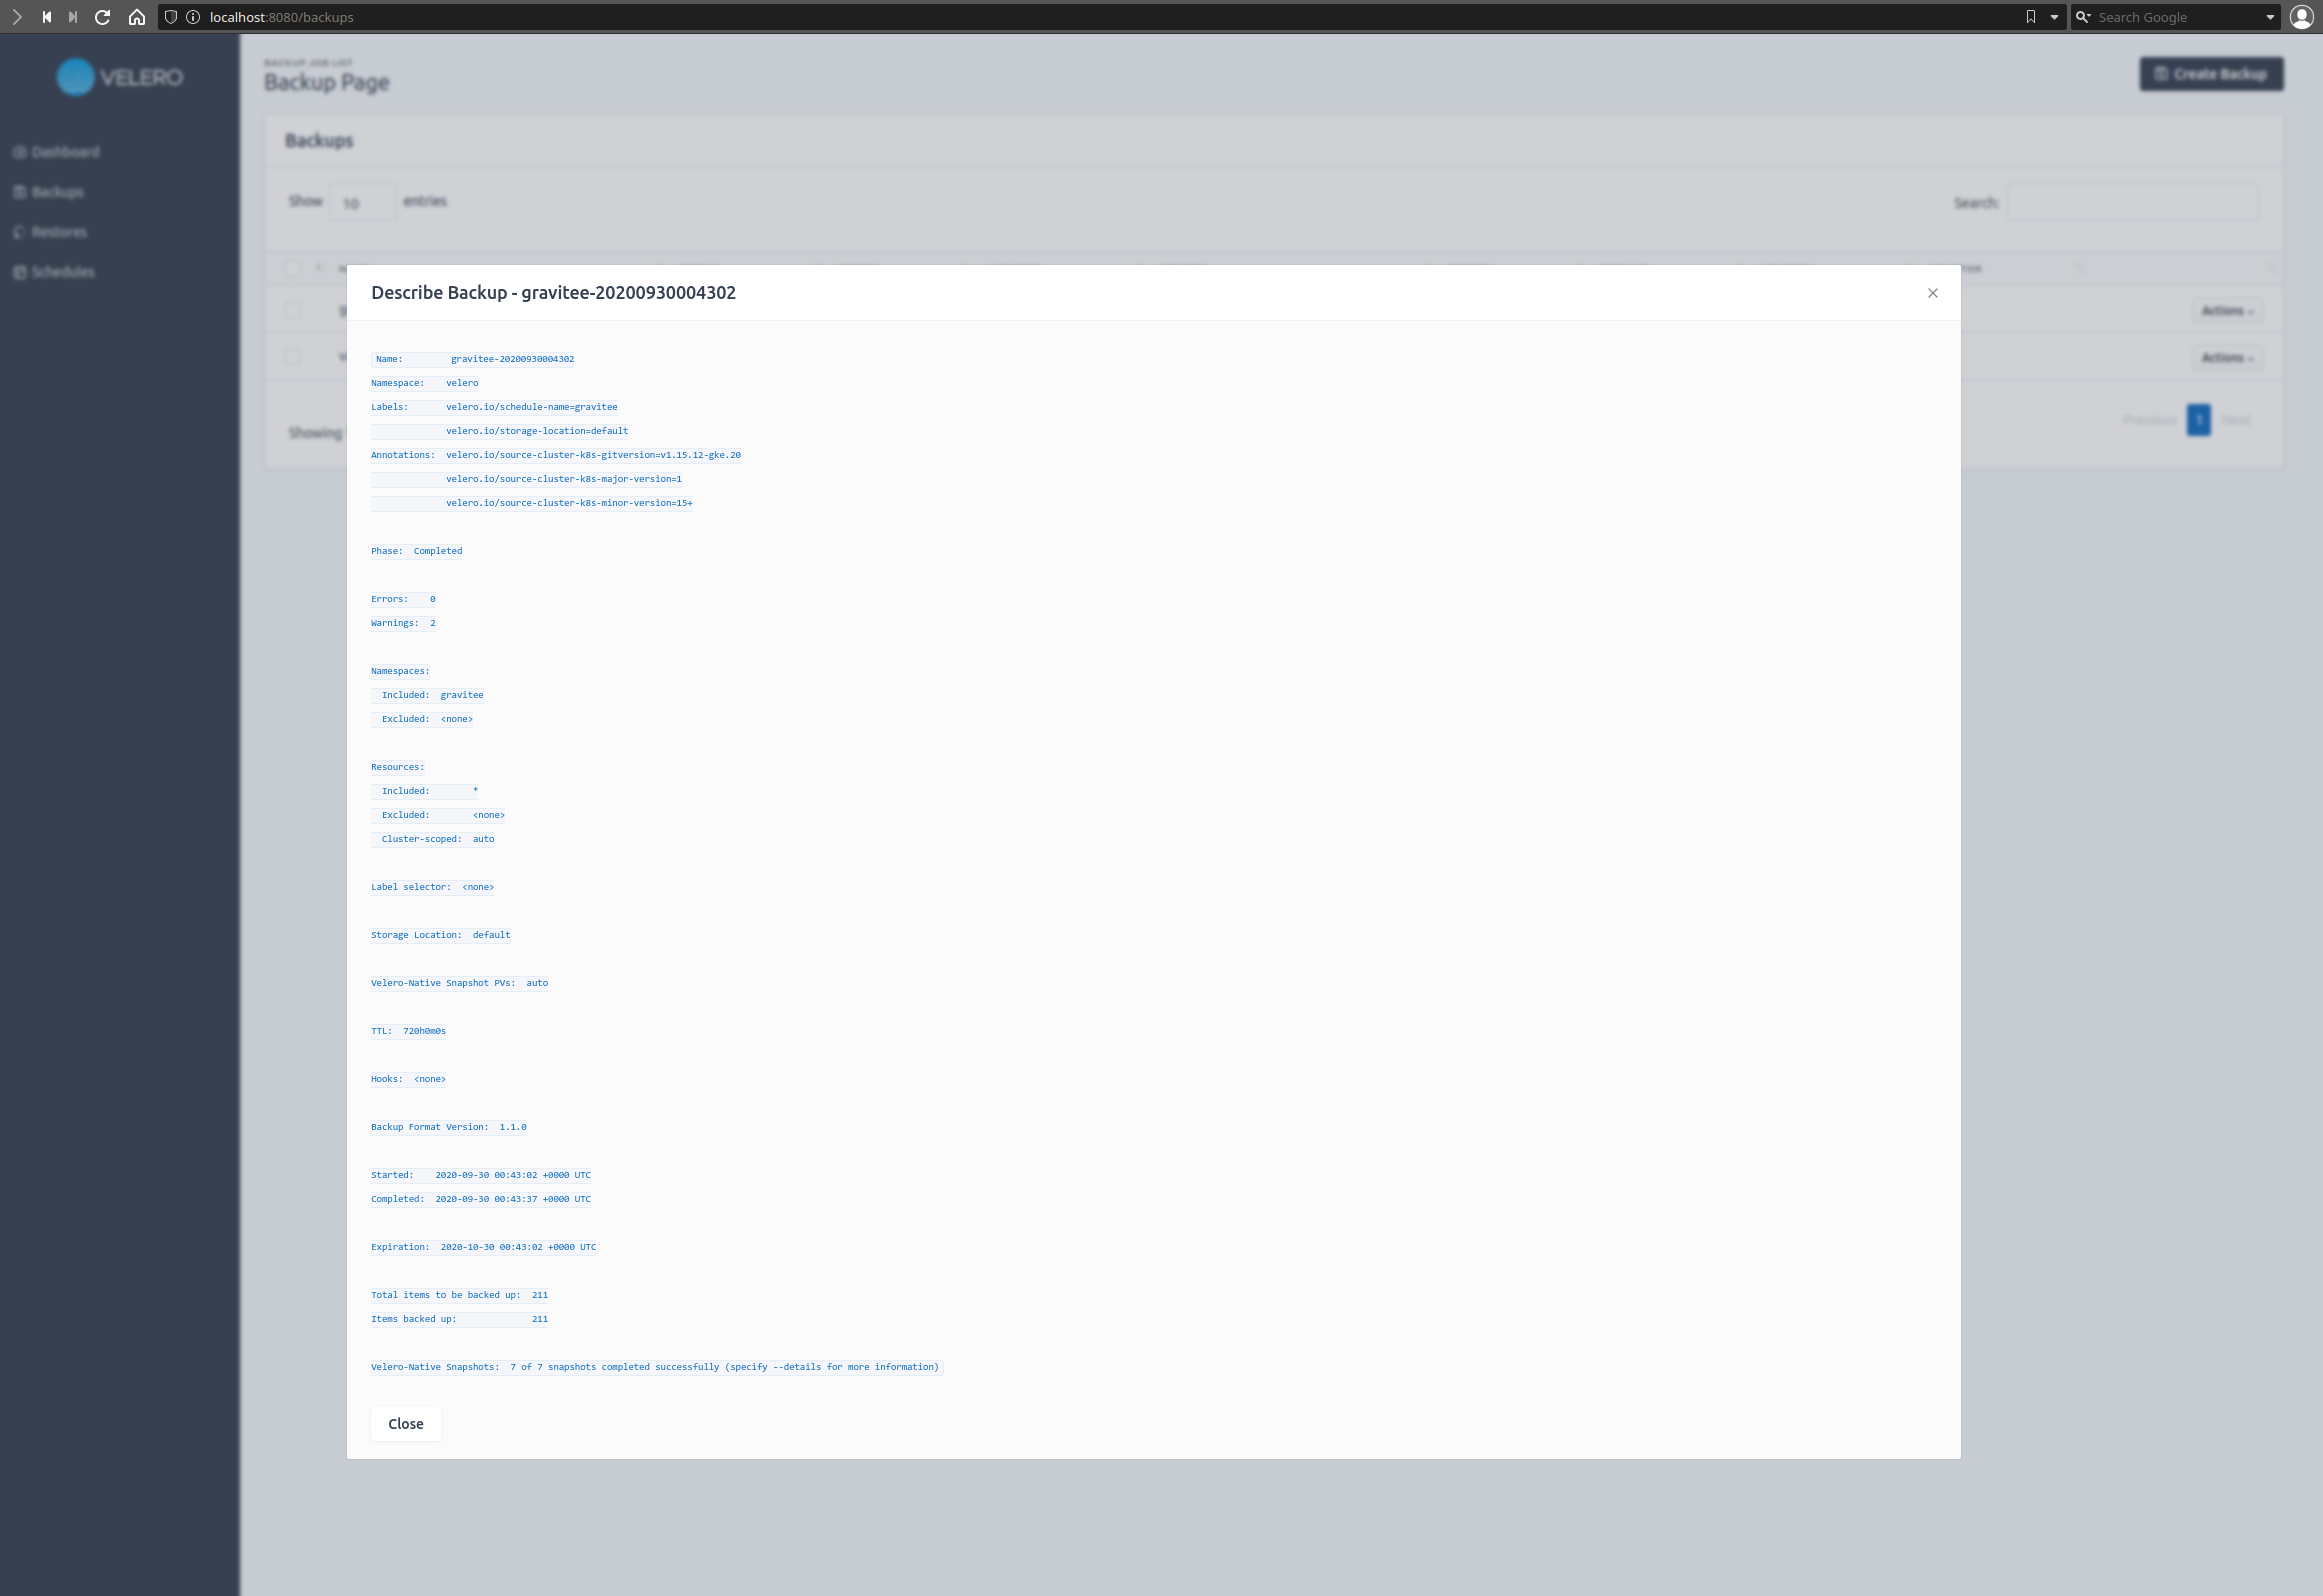This screenshot has width=2323, height=1596.
Task: Tick the second backup row checkbox
Action: [293, 357]
